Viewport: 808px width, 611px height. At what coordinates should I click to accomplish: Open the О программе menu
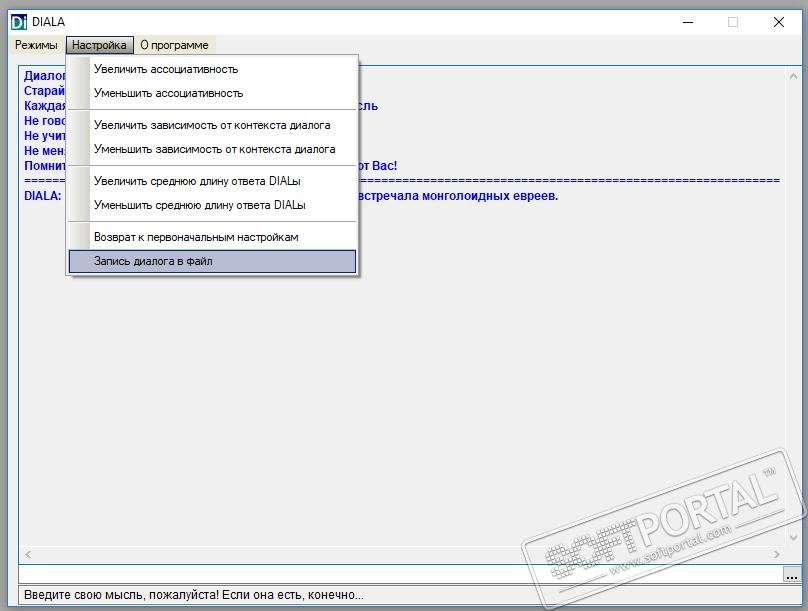[x=174, y=45]
